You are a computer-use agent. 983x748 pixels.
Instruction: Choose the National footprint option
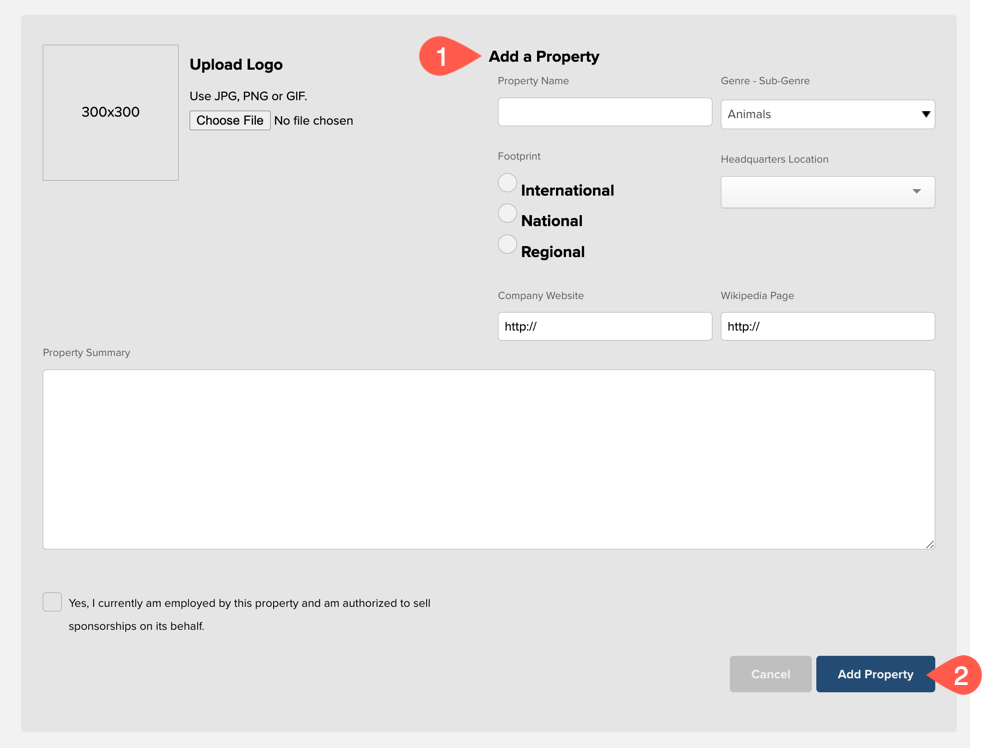508,214
